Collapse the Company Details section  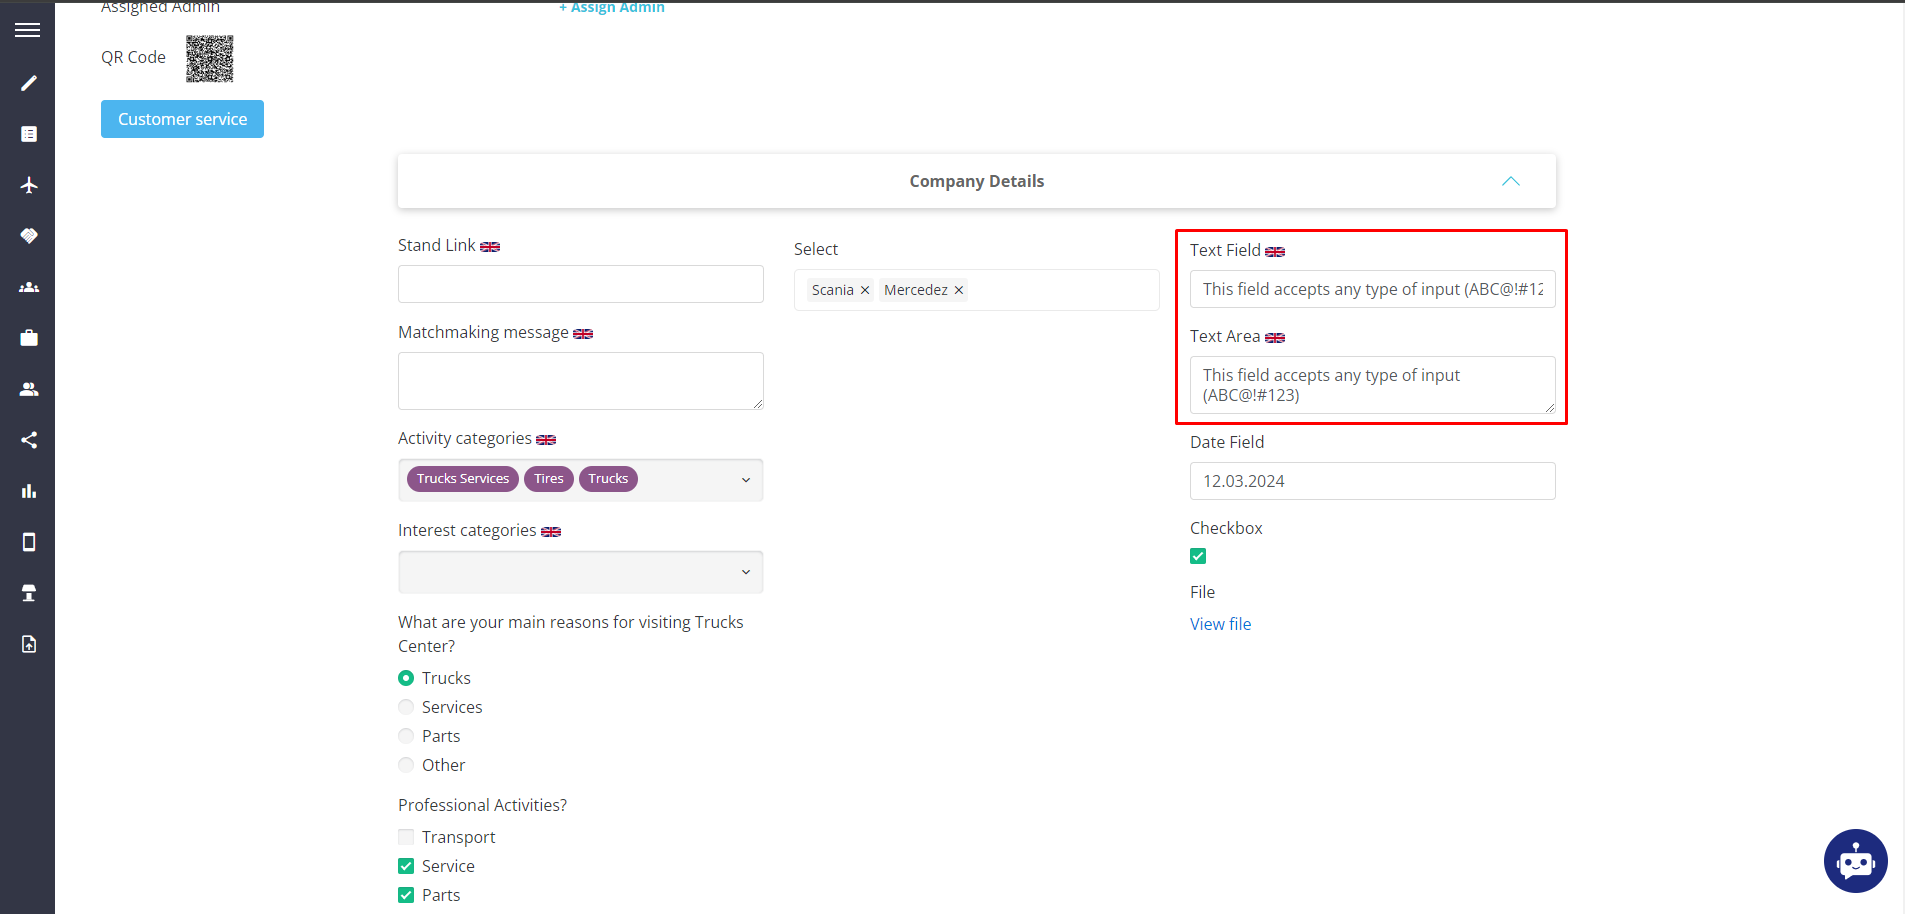pyautogui.click(x=1510, y=181)
